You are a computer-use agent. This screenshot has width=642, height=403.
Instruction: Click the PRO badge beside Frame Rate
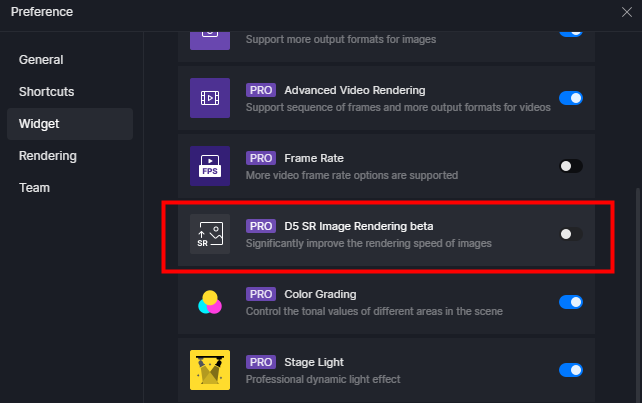click(x=261, y=158)
